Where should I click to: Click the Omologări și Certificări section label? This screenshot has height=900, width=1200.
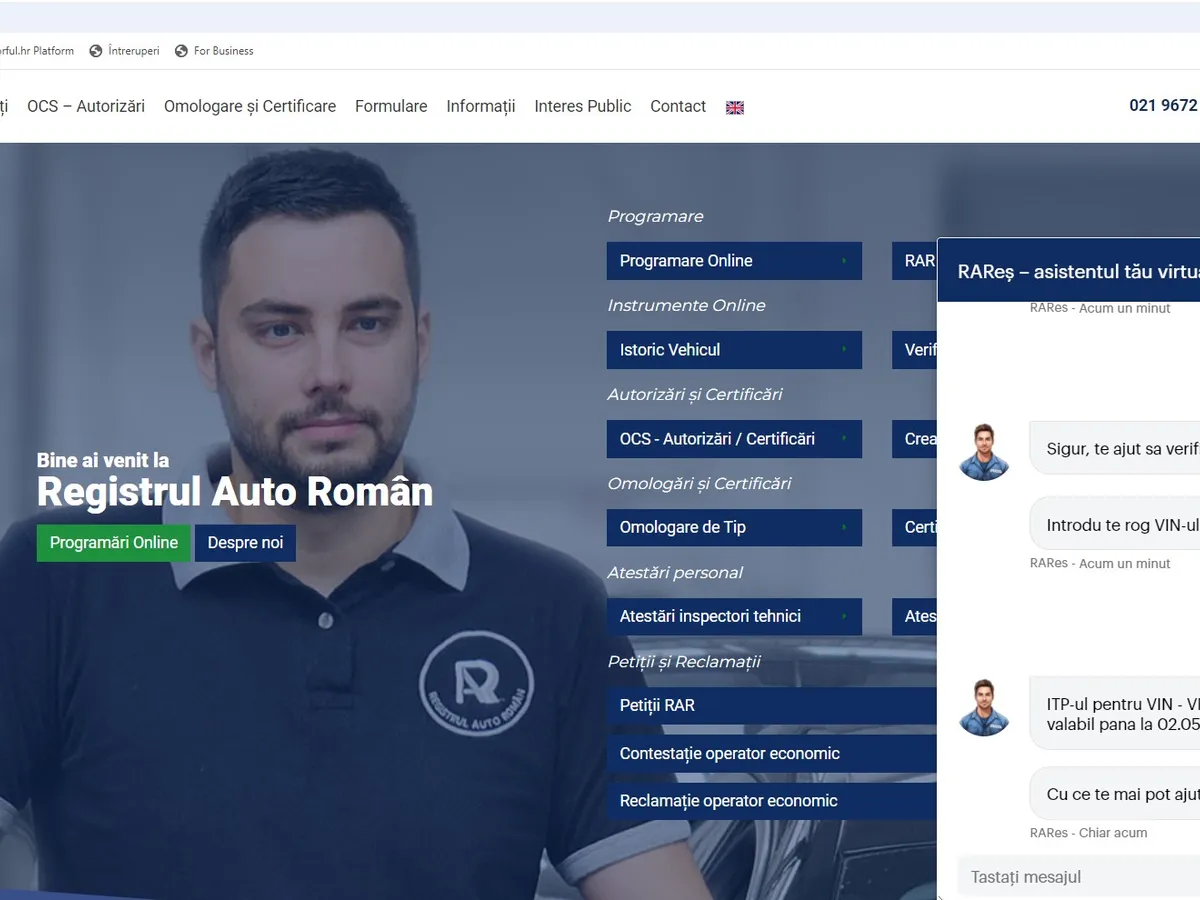pos(699,484)
